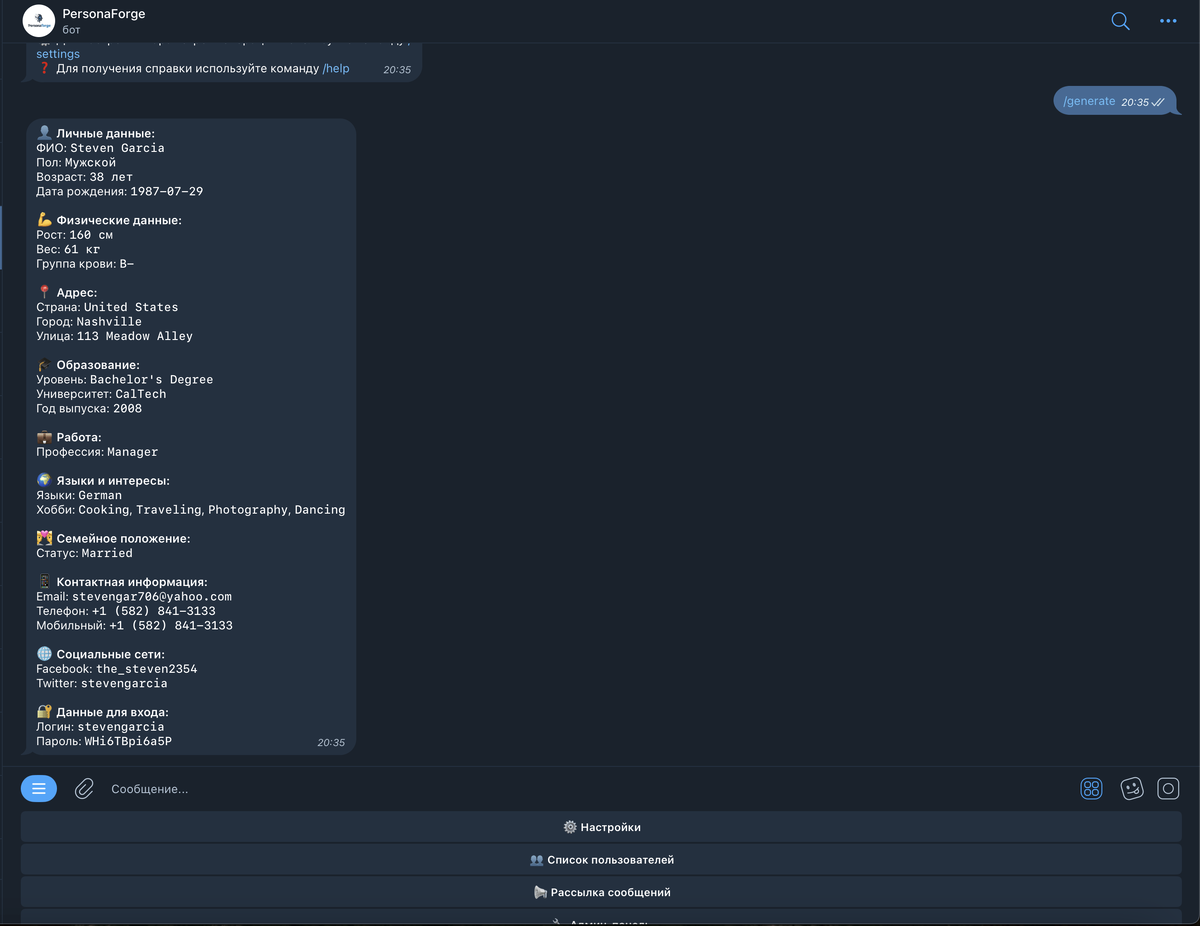Click 20:35 timestamp on generated profile
Screen dimensions: 1200x926
click(x=331, y=743)
